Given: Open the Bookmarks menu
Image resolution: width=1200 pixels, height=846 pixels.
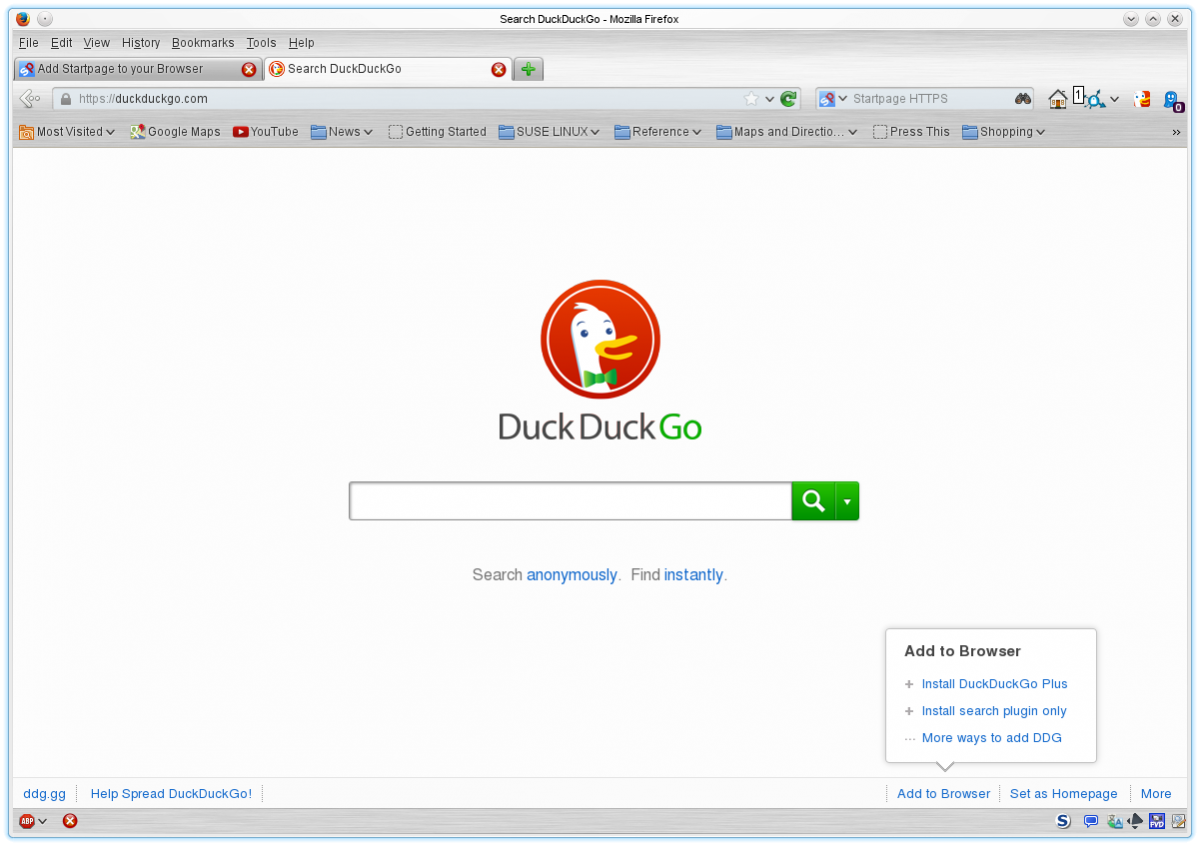Looking at the screenshot, I should (x=203, y=43).
